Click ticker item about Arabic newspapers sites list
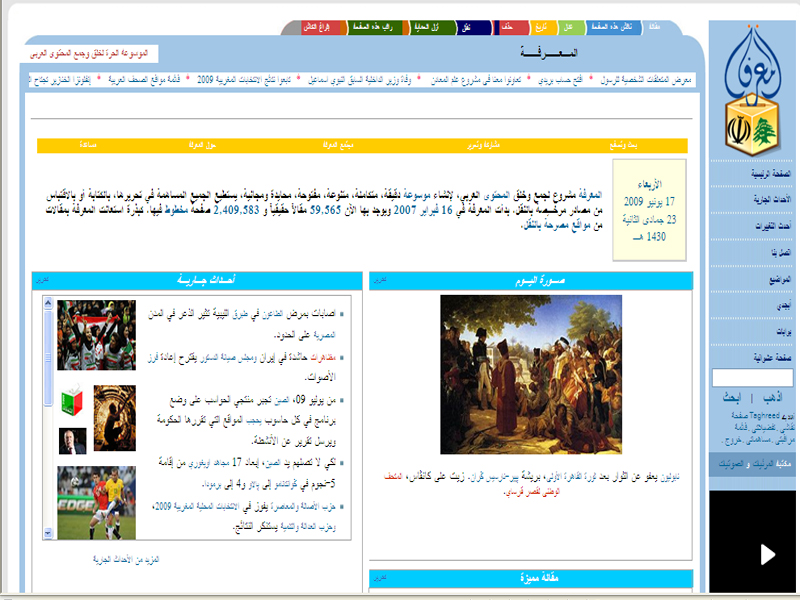Viewport: 800px width, 600px height. click(x=144, y=80)
